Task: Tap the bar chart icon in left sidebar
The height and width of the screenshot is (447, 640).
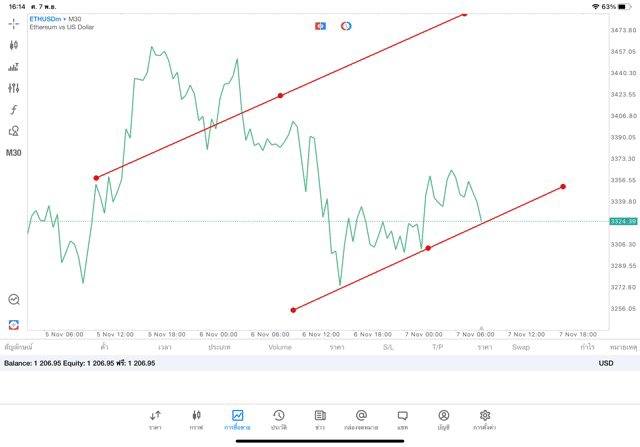Action: [x=14, y=67]
